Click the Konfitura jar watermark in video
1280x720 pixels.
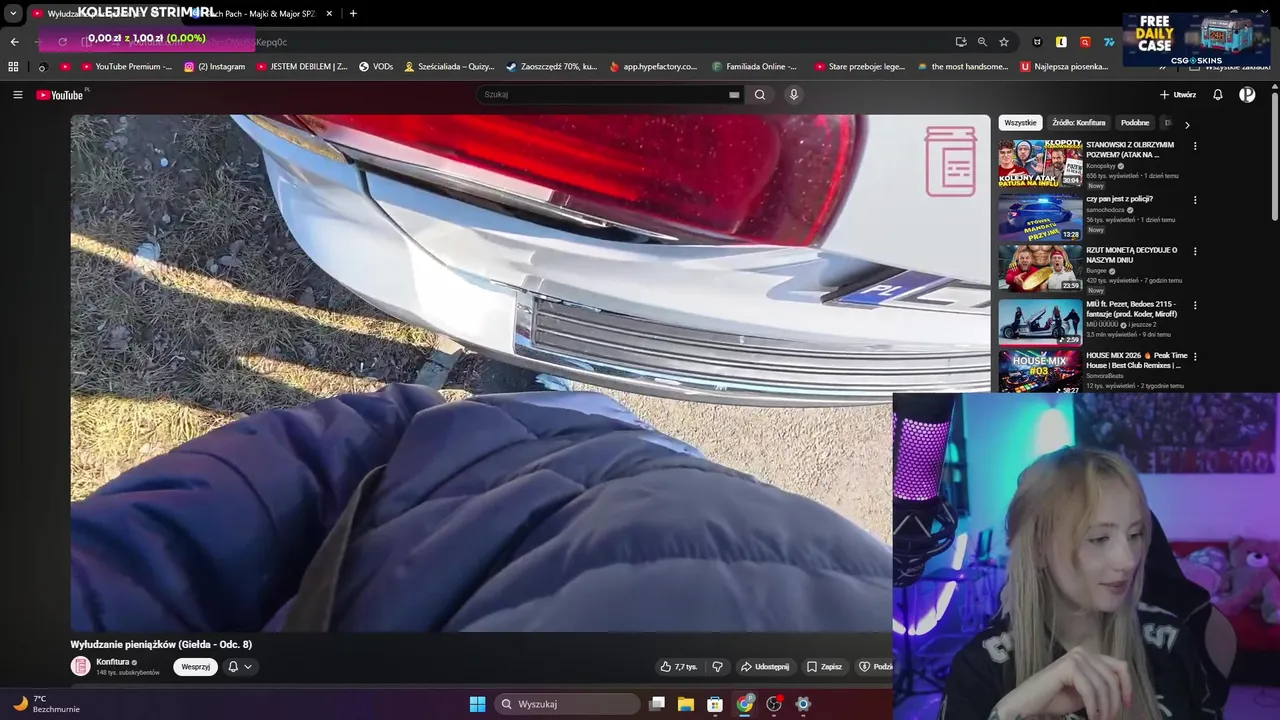click(x=950, y=161)
